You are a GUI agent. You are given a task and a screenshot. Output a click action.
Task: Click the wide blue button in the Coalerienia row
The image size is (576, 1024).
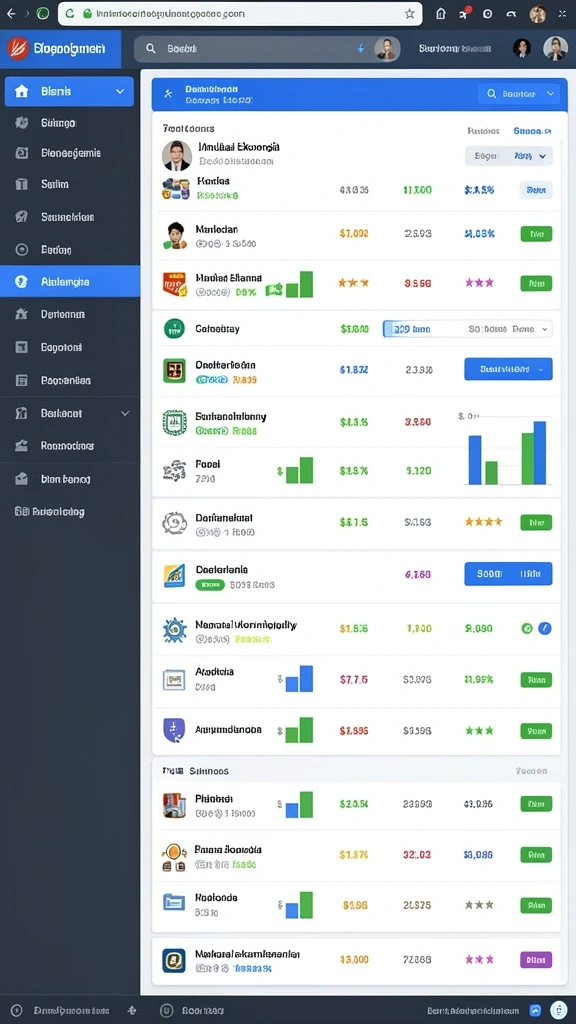(x=508, y=573)
